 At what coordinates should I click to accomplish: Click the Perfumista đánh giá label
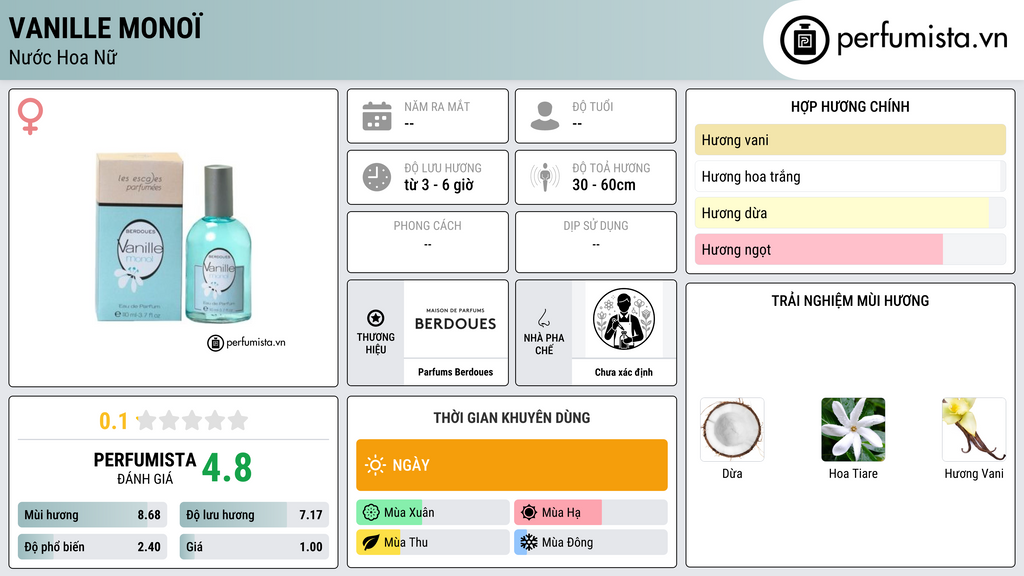[144, 468]
